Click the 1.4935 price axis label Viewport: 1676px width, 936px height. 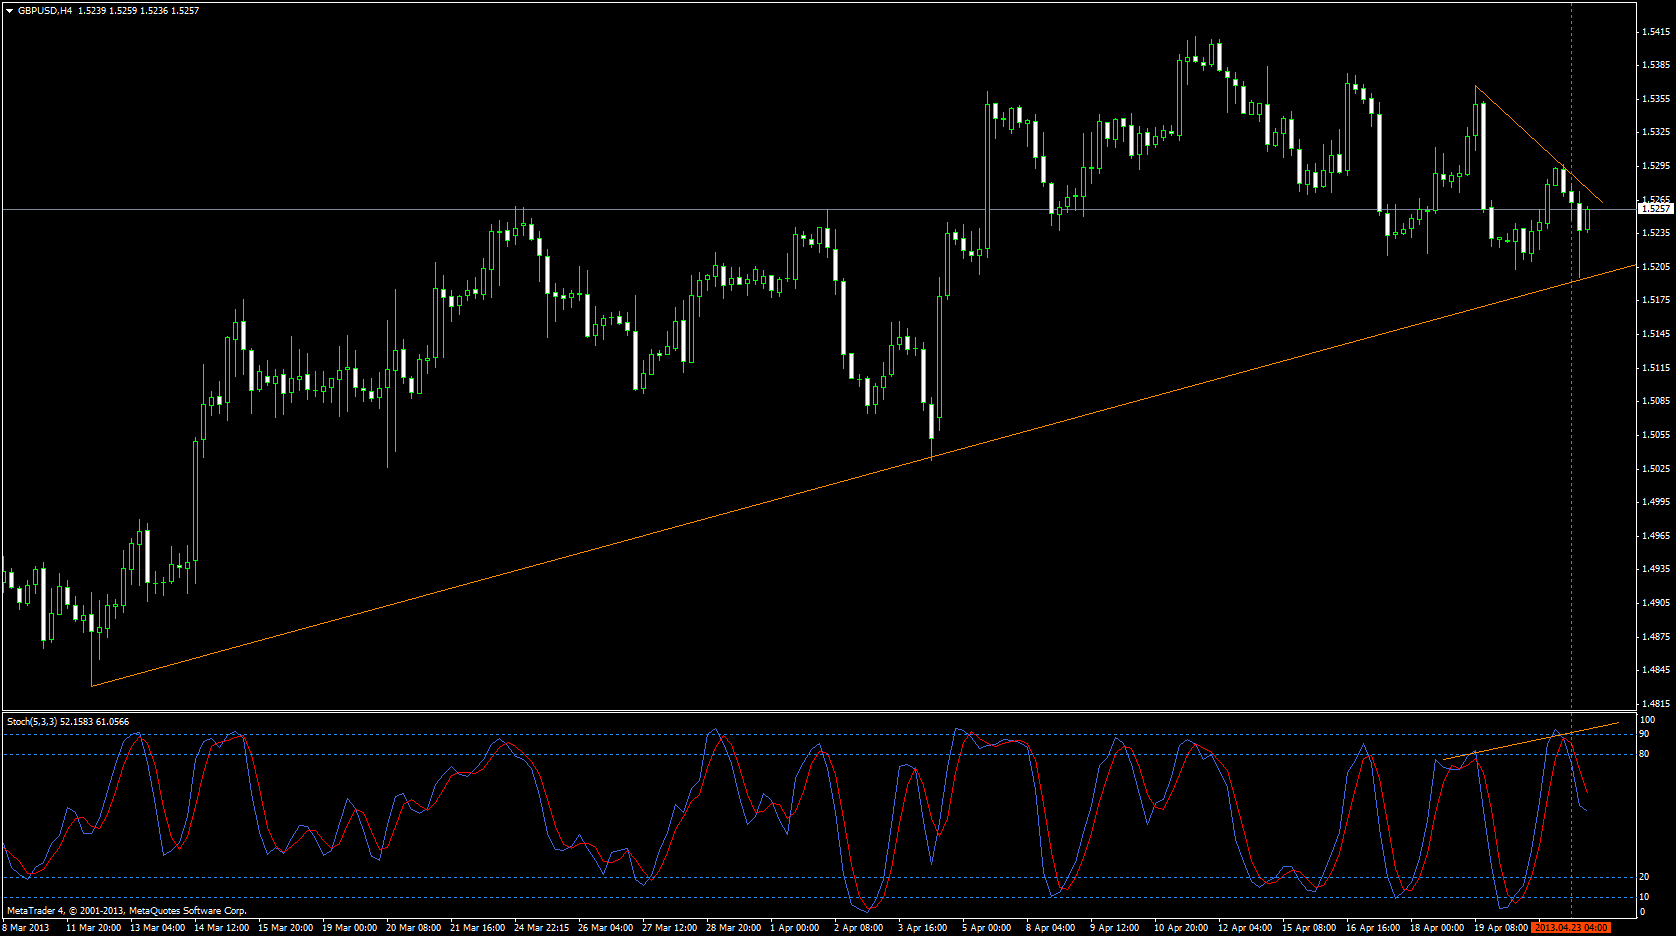click(x=1655, y=569)
